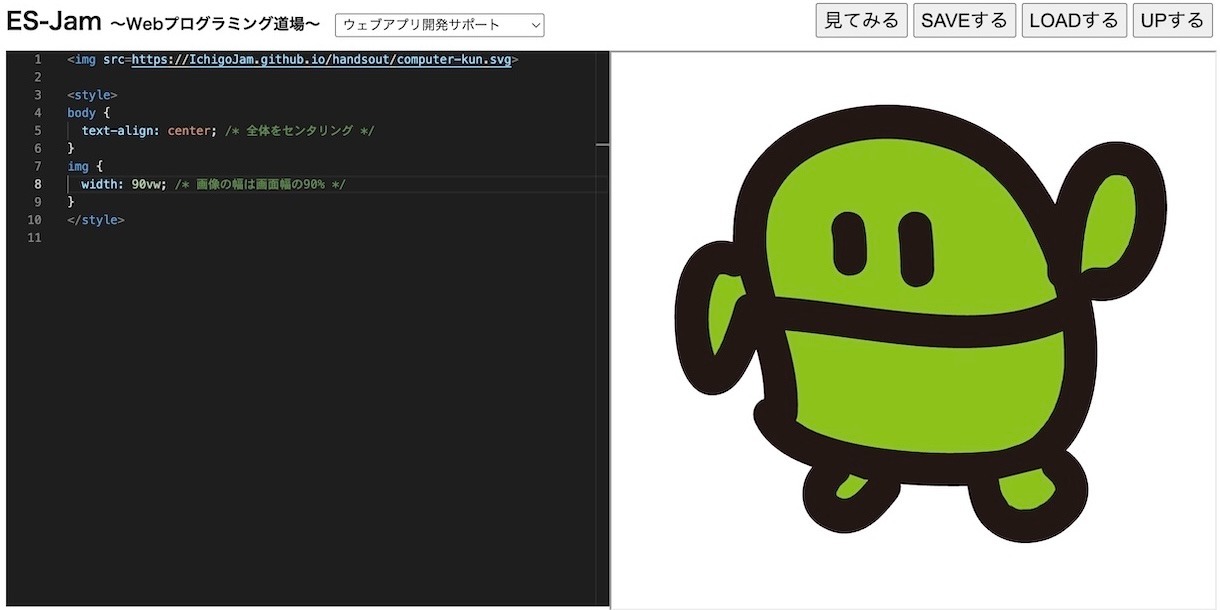Click the computer-kun.svg URL in the code
The height and width of the screenshot is (610, 1220).
click(x=321, y=59)
